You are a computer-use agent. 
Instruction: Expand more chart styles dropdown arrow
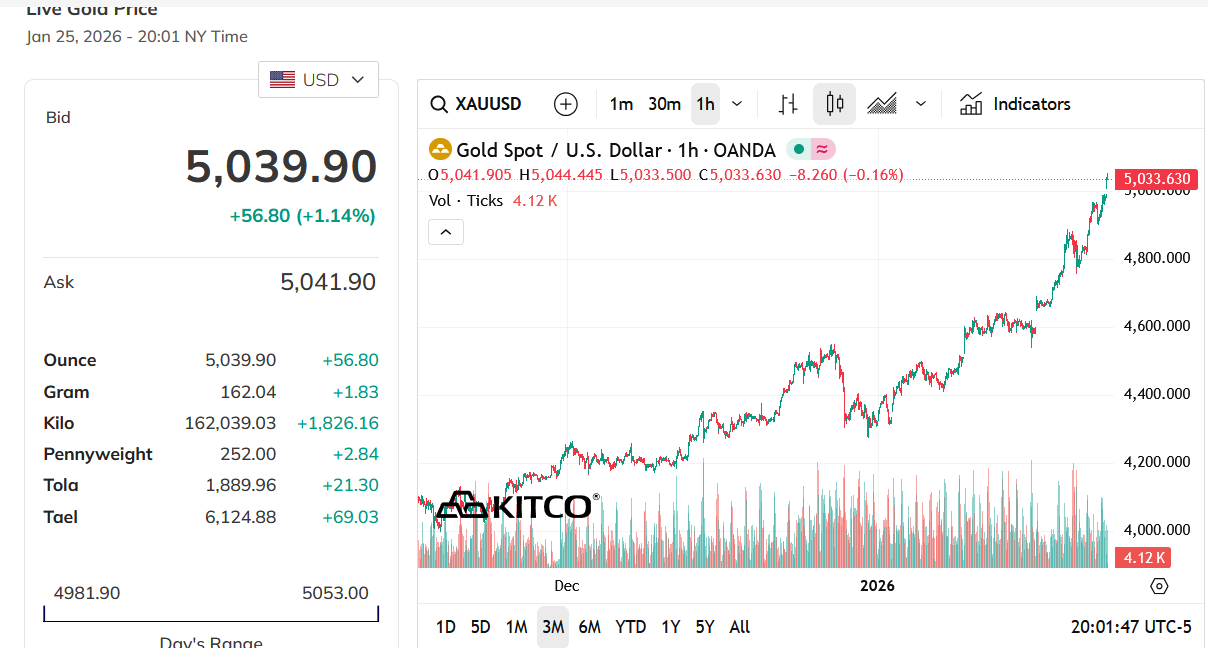tap(921, 104)
